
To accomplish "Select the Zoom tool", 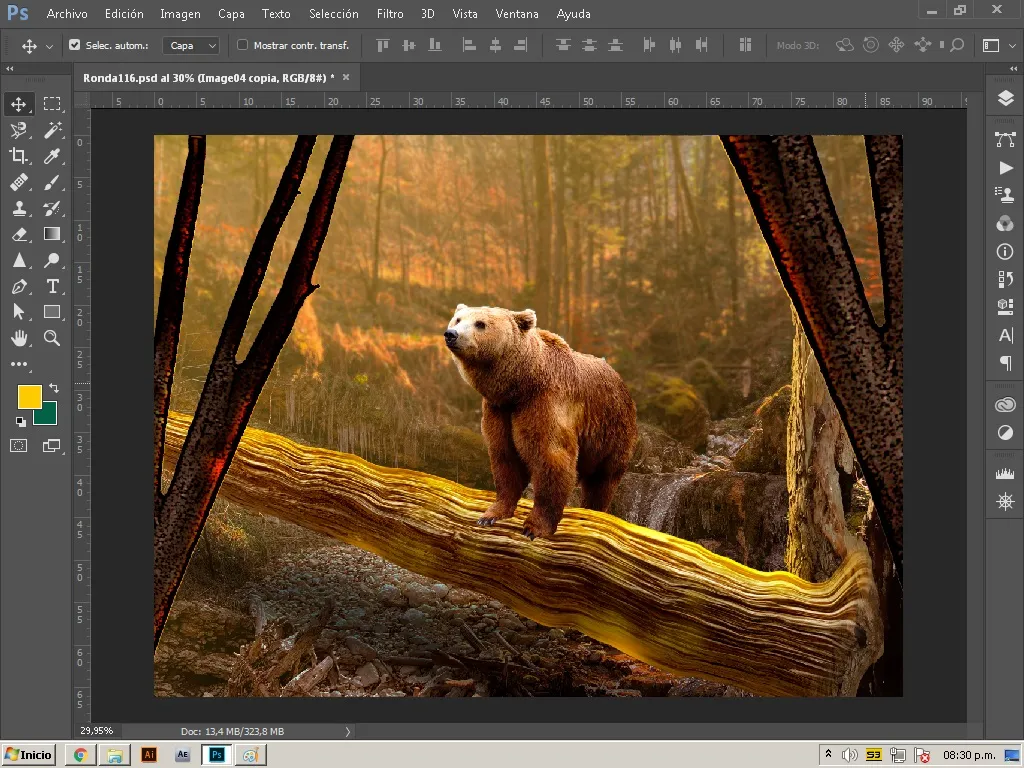I will (52, 338).
